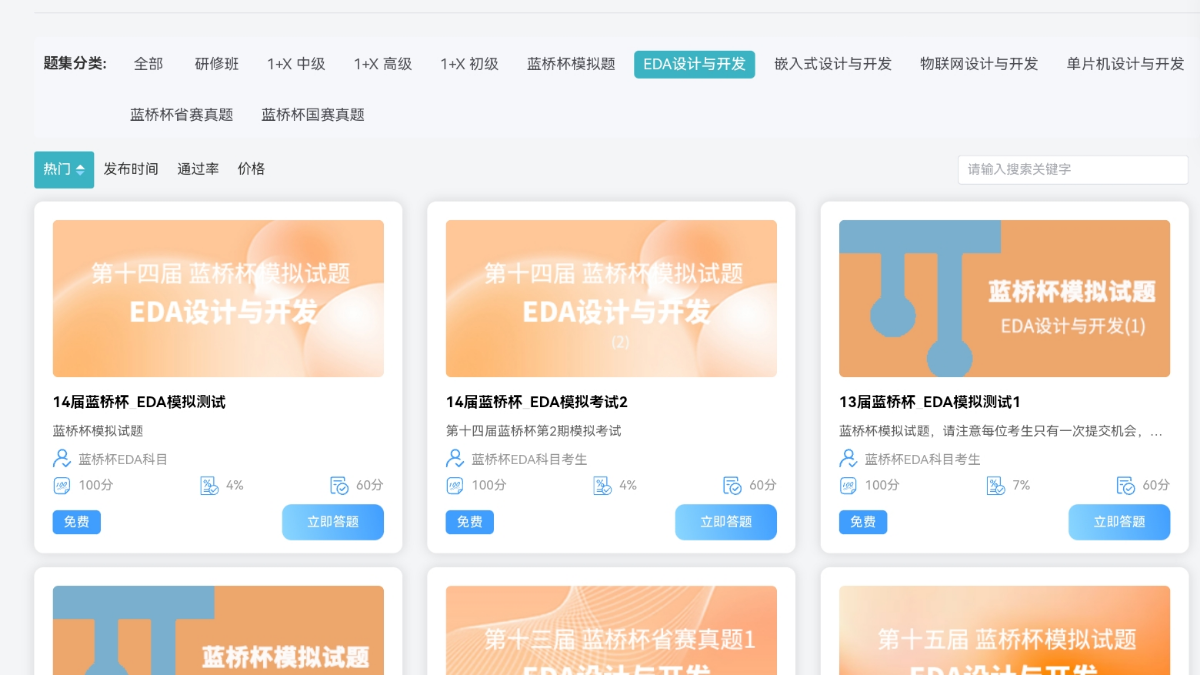Click the author icon beside 蓝桥杯EDA科目
The image size is (1200, 675).
pos(62,459)
